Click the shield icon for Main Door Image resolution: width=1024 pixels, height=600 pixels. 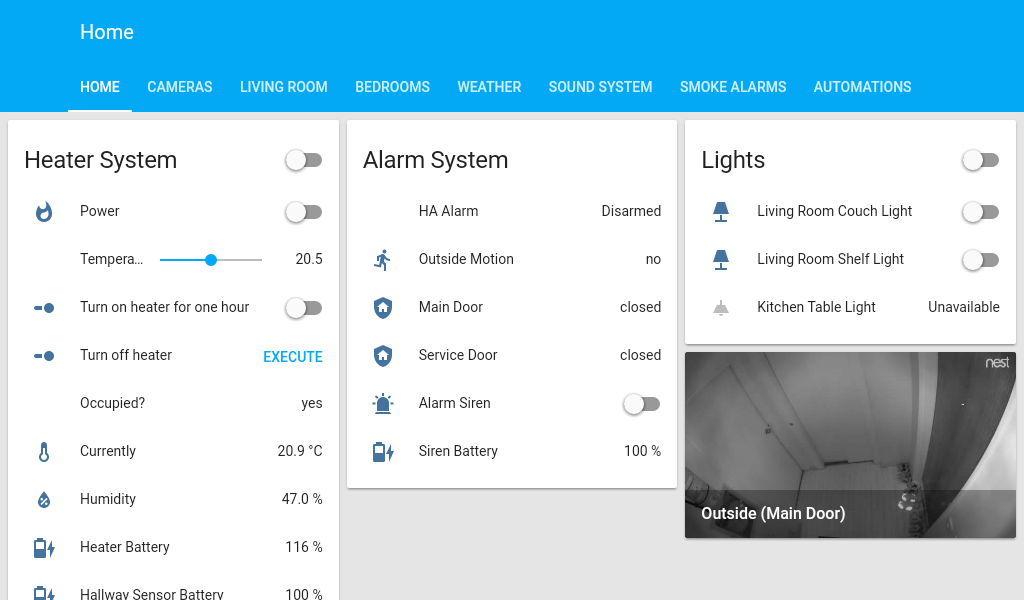coord(382,308)
